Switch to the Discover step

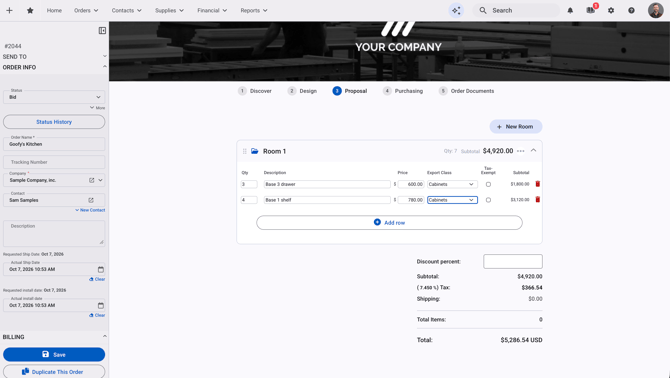pyautogui.click(x=255, y=91)
